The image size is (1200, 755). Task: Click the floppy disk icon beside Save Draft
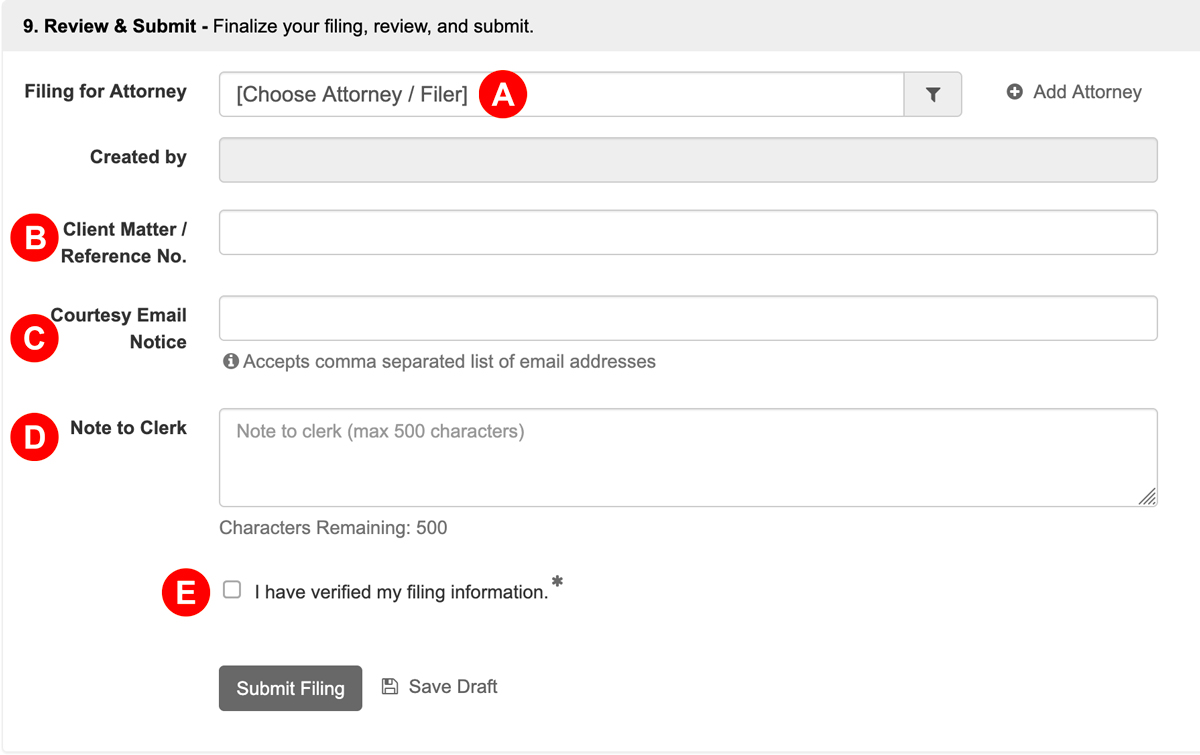(x=390, y=685)
